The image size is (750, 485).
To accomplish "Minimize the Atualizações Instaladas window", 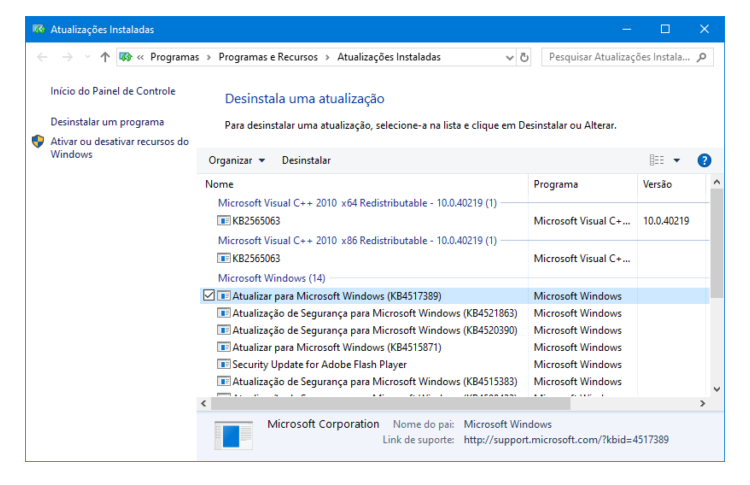I will point(627,30).
